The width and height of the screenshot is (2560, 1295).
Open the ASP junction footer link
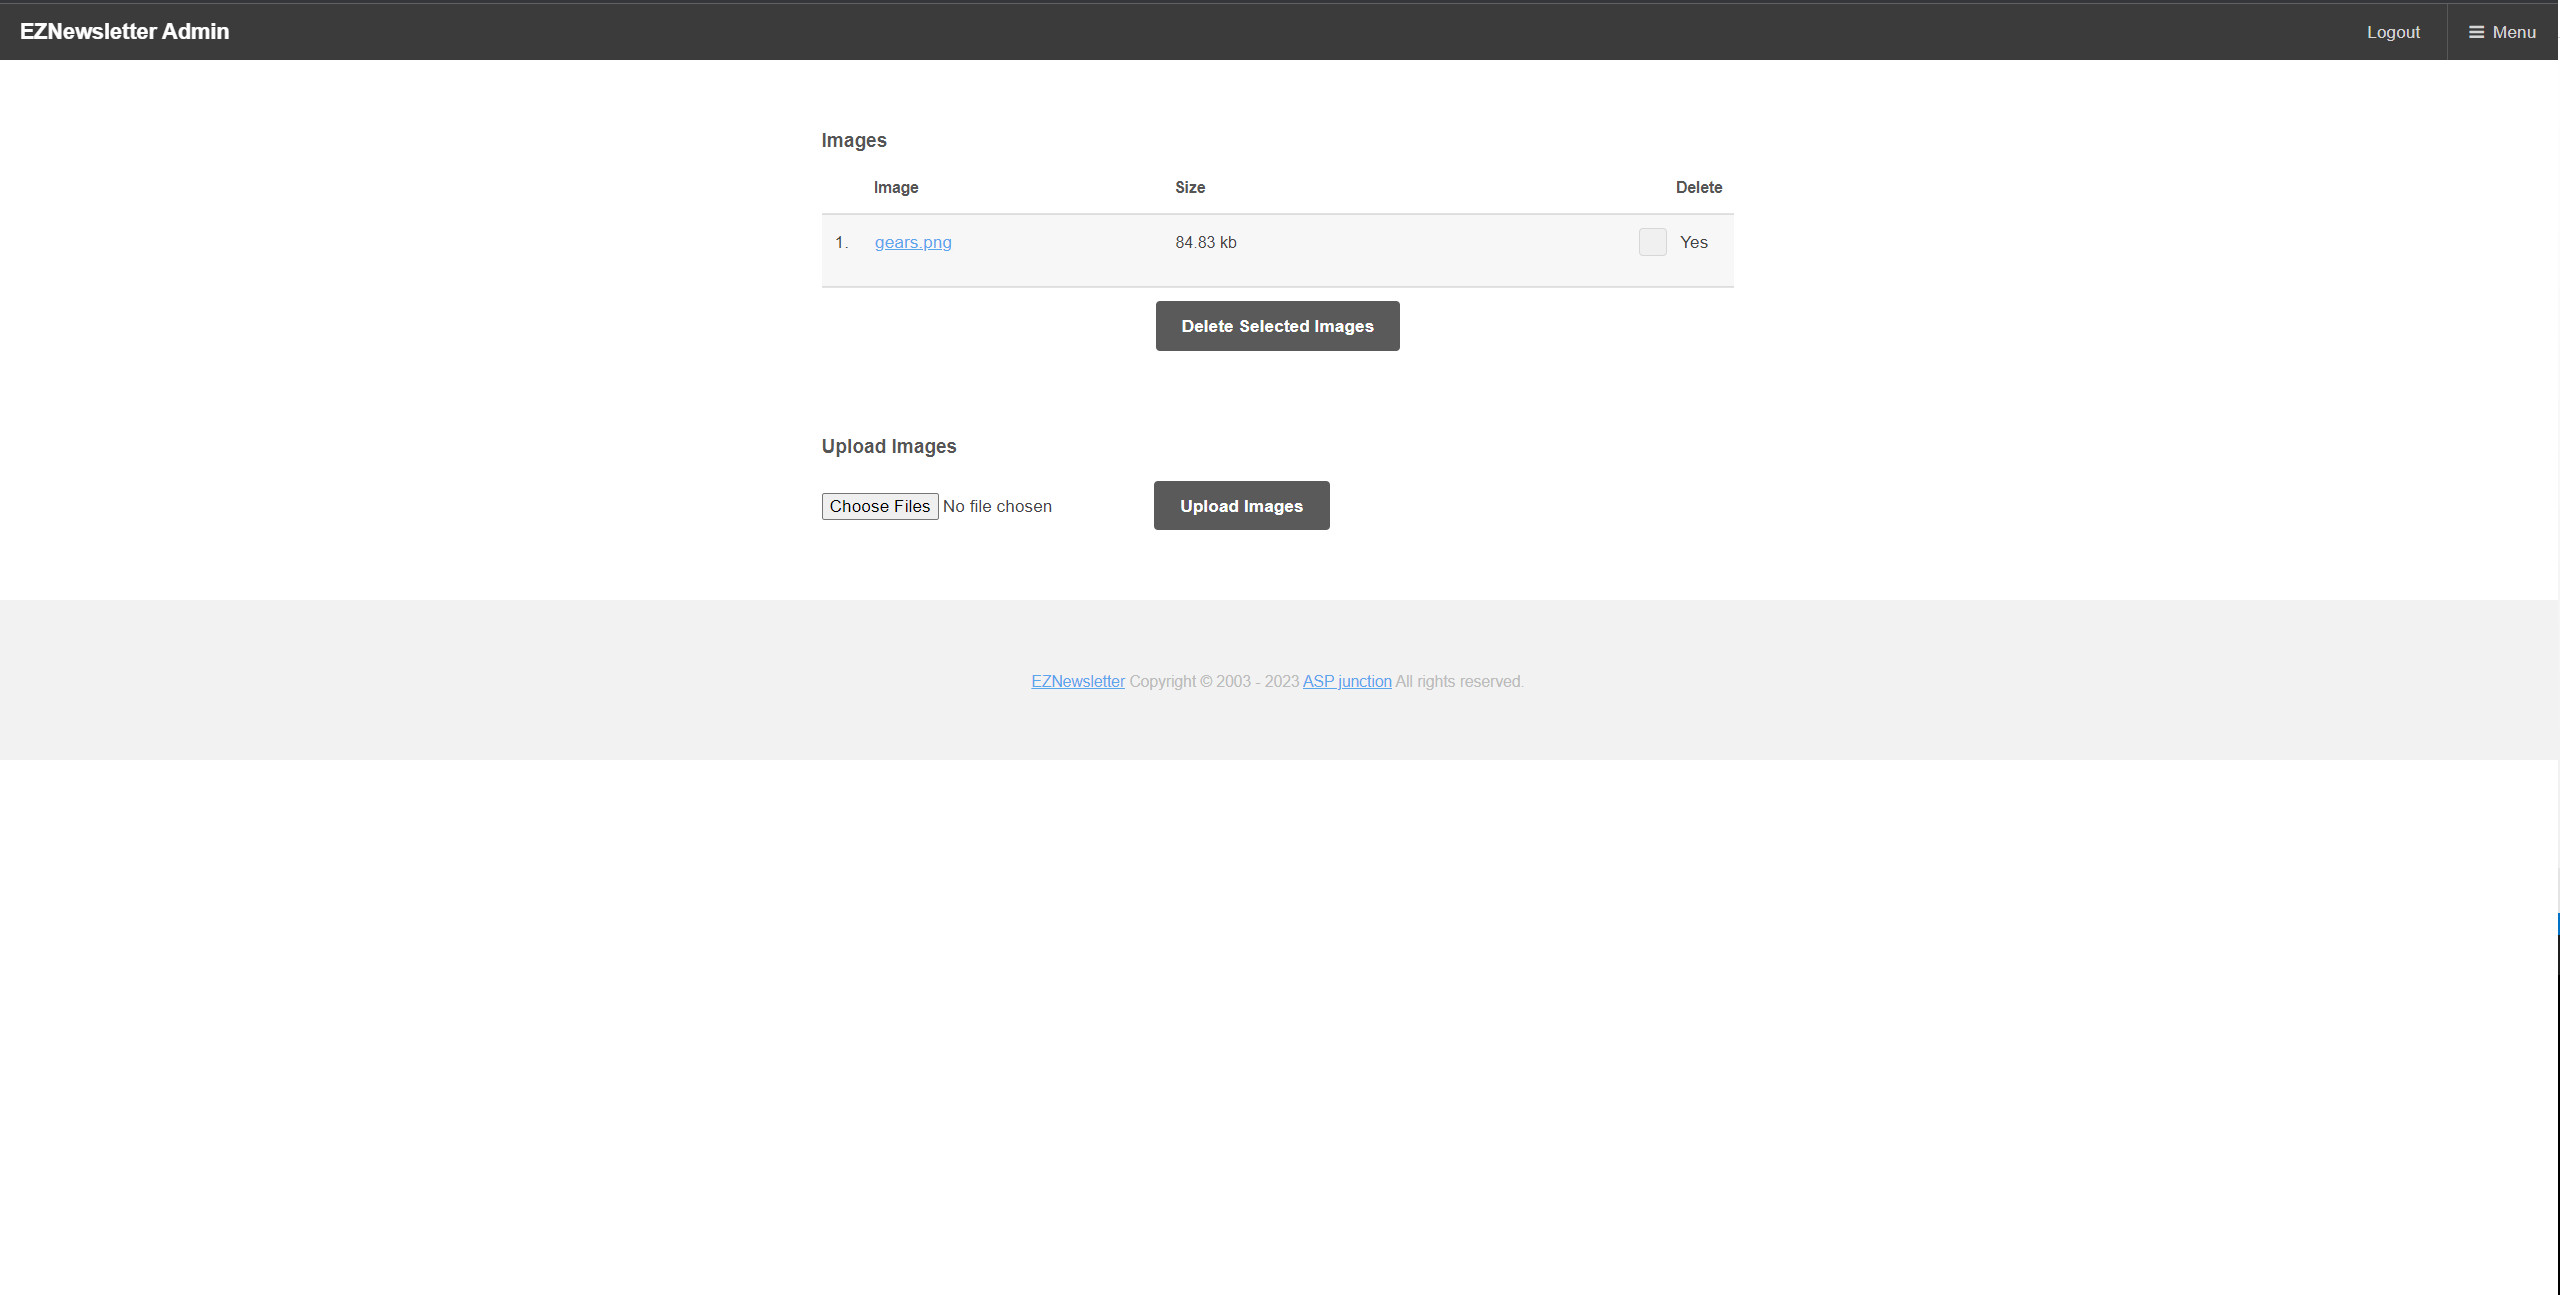tap(1346, 681)
